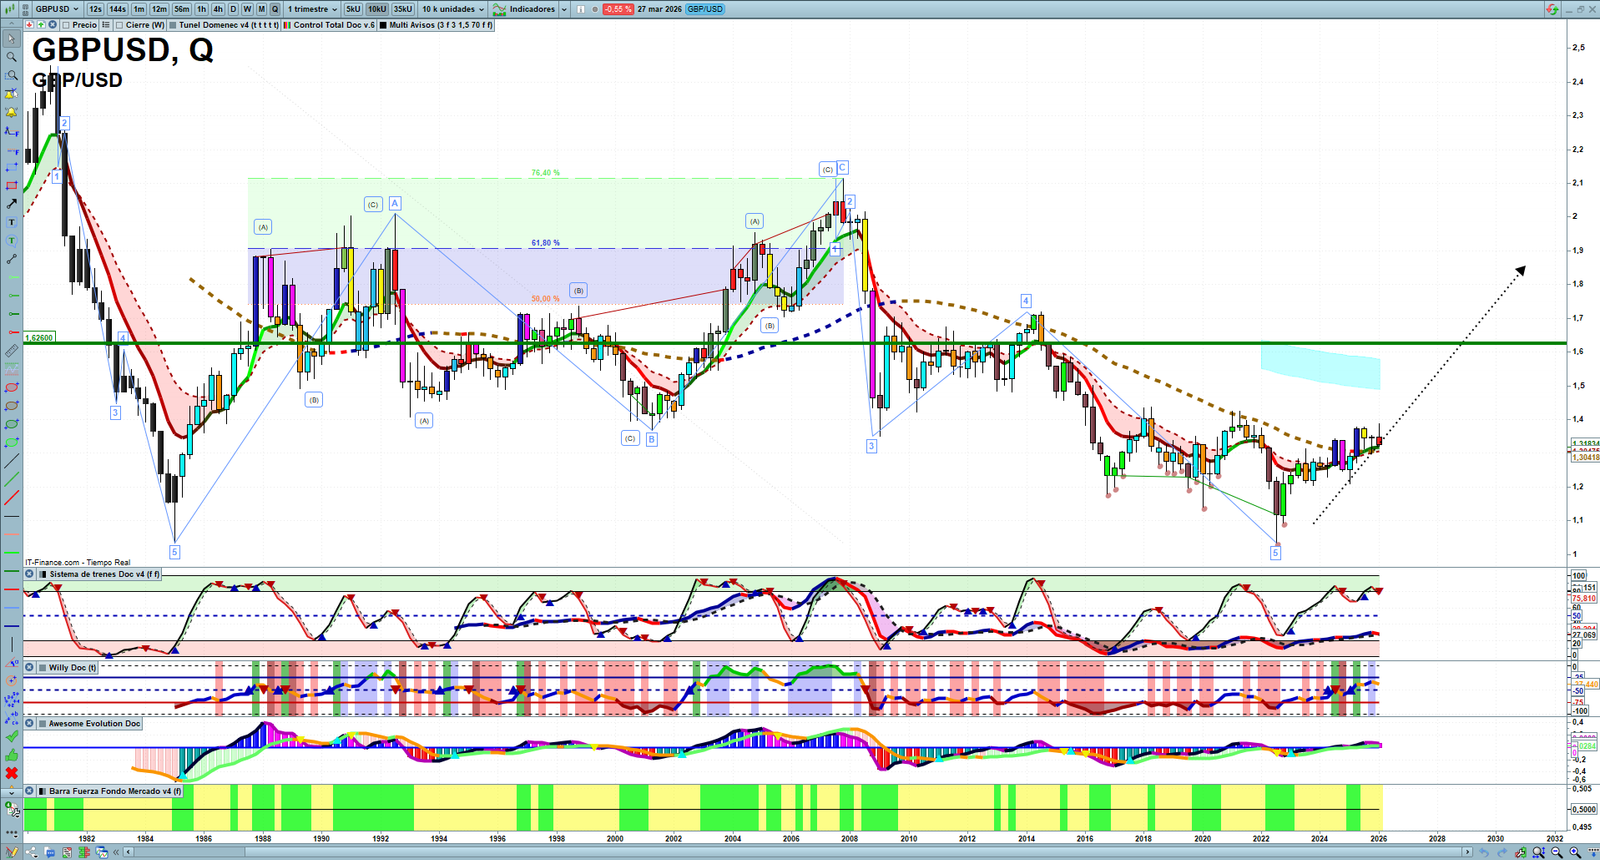This screenshot has width=1600, height=860.
Task: Expand the 10 k unidades dropdown
Action: [x=453, y=9]
